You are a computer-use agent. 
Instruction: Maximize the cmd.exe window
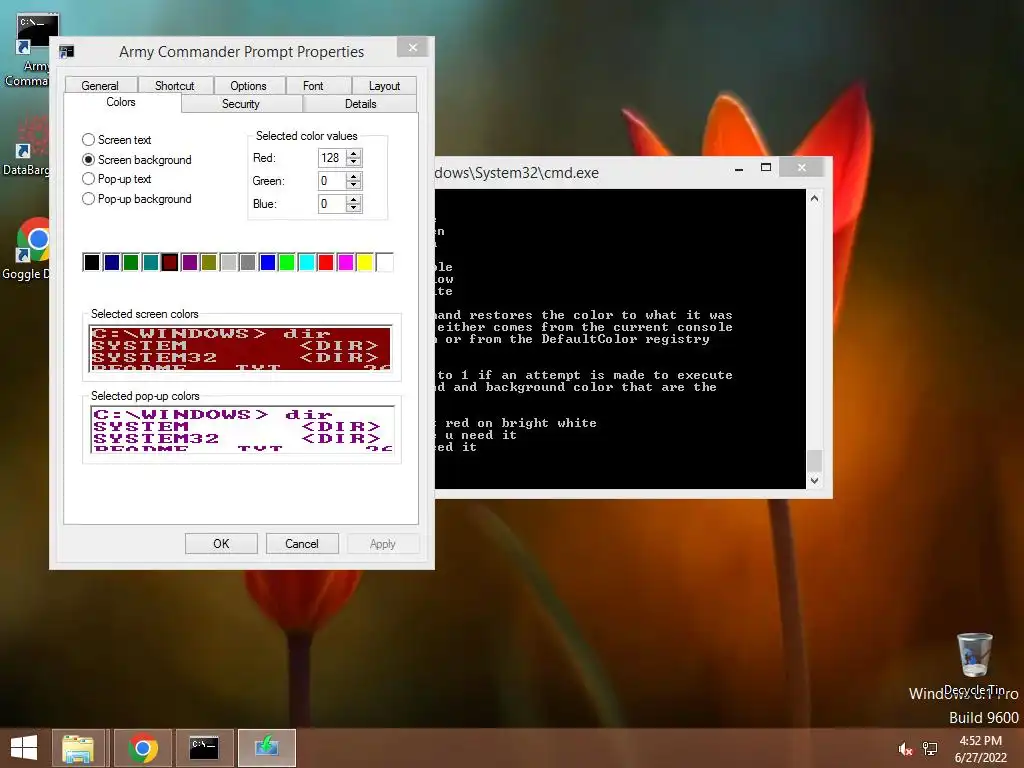[766, 168]
